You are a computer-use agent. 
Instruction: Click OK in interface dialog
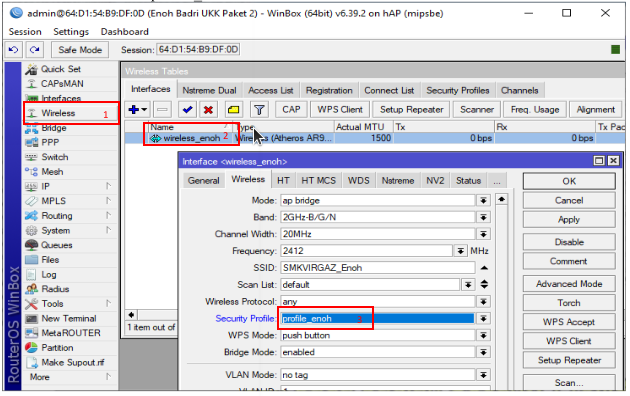coord(569,181)
